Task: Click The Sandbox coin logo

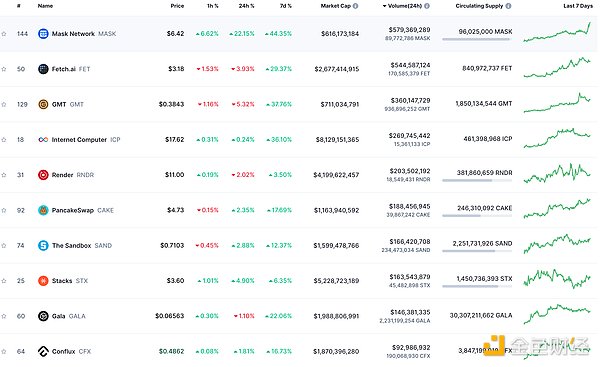Action: (43, 245)
